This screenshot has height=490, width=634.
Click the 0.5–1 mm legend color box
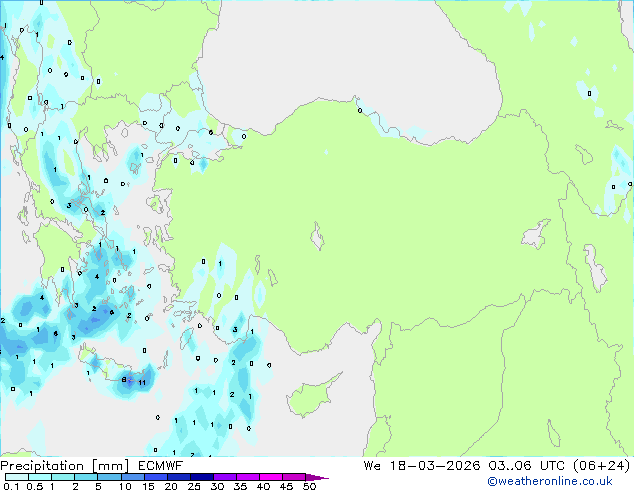(40, 477)
